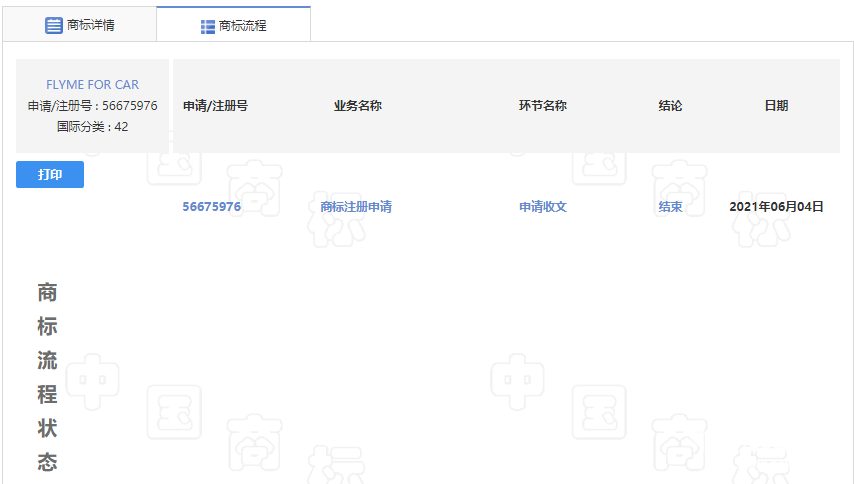Click the 申请/注册号 column header
The image size is (854, 484).
tap(215, 106)
